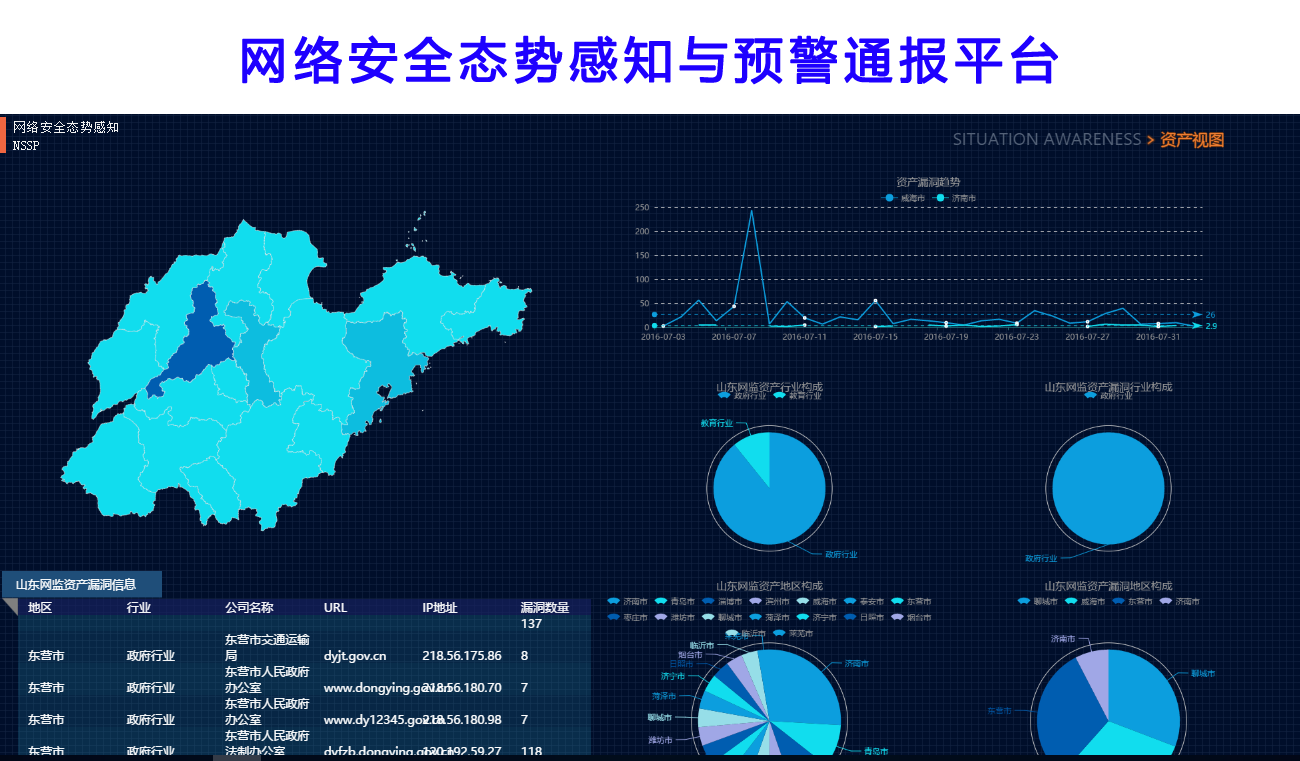Toggle 威海市 legend in 山东网监资产漏洞地区构成 chart
Image resolution: width=1300 pixels, height=761 pixels.
click(x=1085, y=602)
